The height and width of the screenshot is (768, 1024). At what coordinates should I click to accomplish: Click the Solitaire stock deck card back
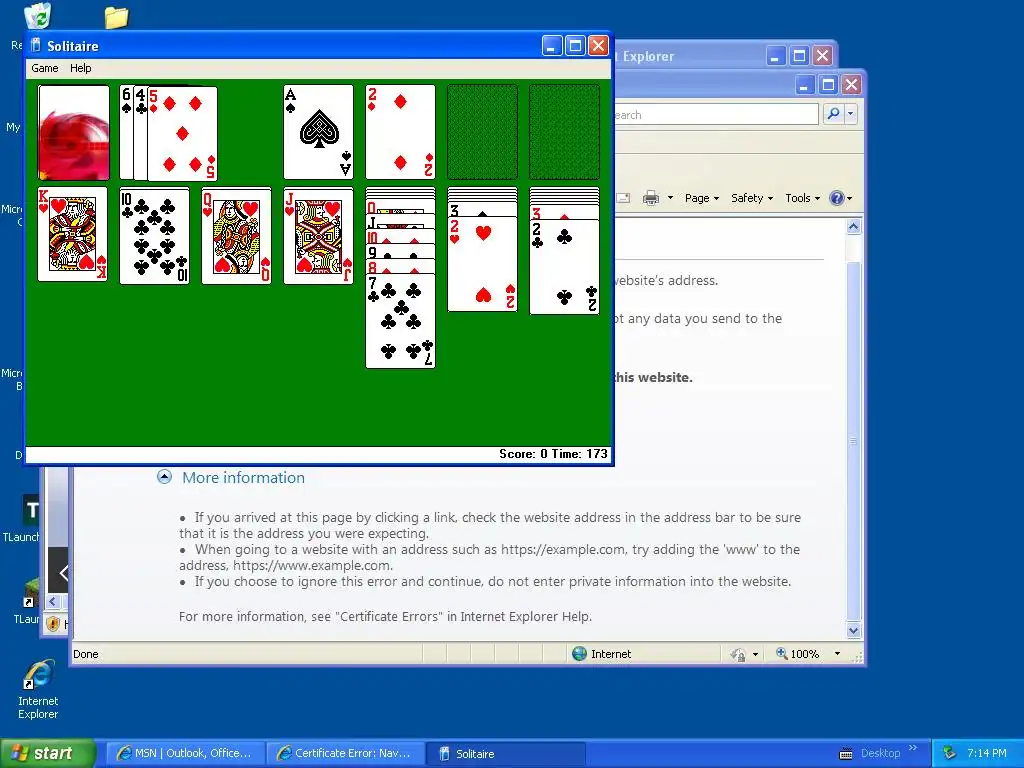click(x=74, y=133)
